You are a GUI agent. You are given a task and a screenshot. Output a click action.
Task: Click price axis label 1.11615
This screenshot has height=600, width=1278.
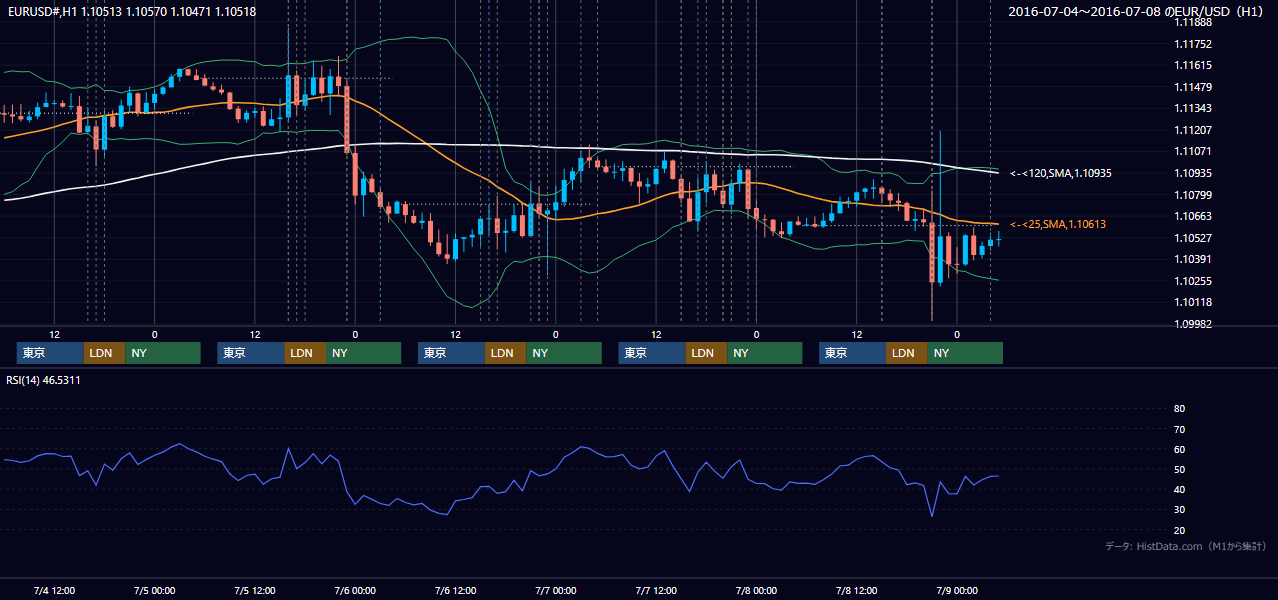[x=1193, y=65]
